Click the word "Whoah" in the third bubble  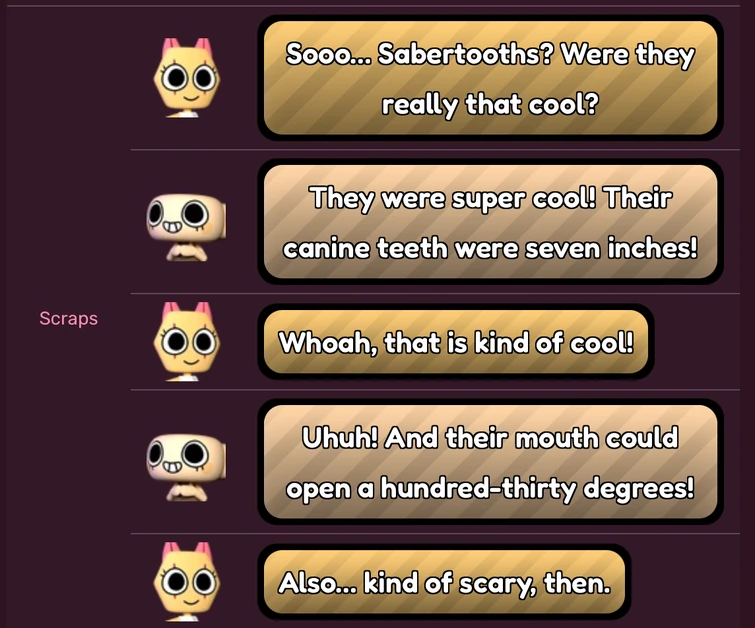[x=328, y=343]
